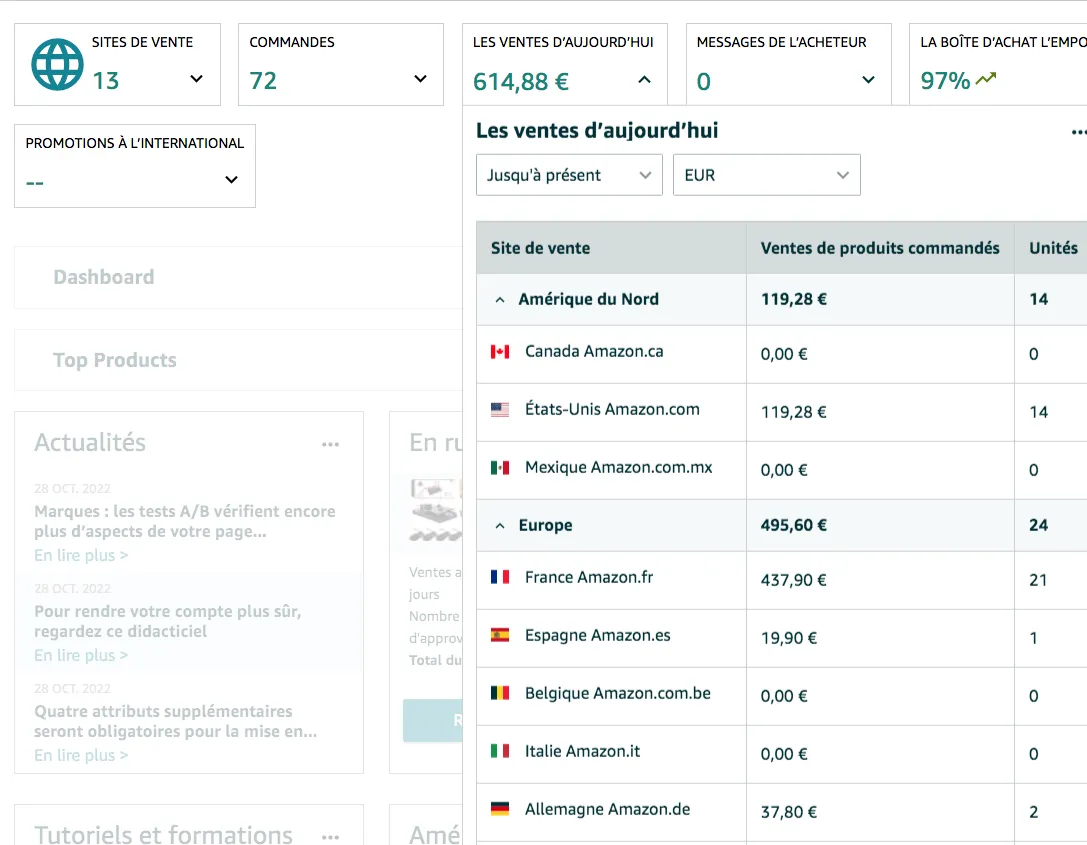Expand Messages de l'acheteur card chevron
The width and height of the screenshot is (1087, 845).
click(868, 80)
